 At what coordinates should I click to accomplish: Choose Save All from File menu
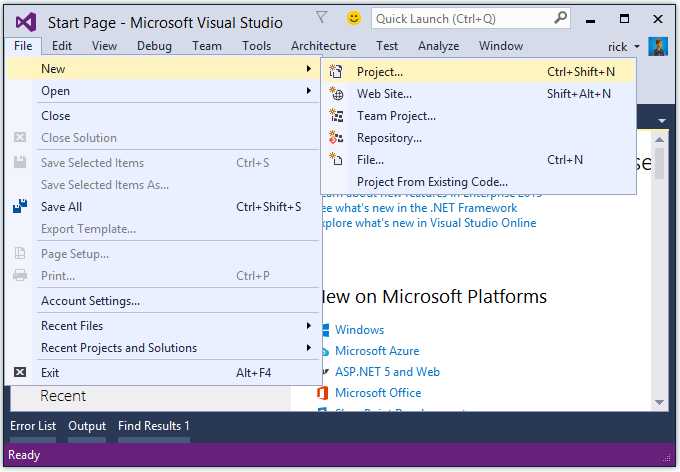(x=164, y=207)
